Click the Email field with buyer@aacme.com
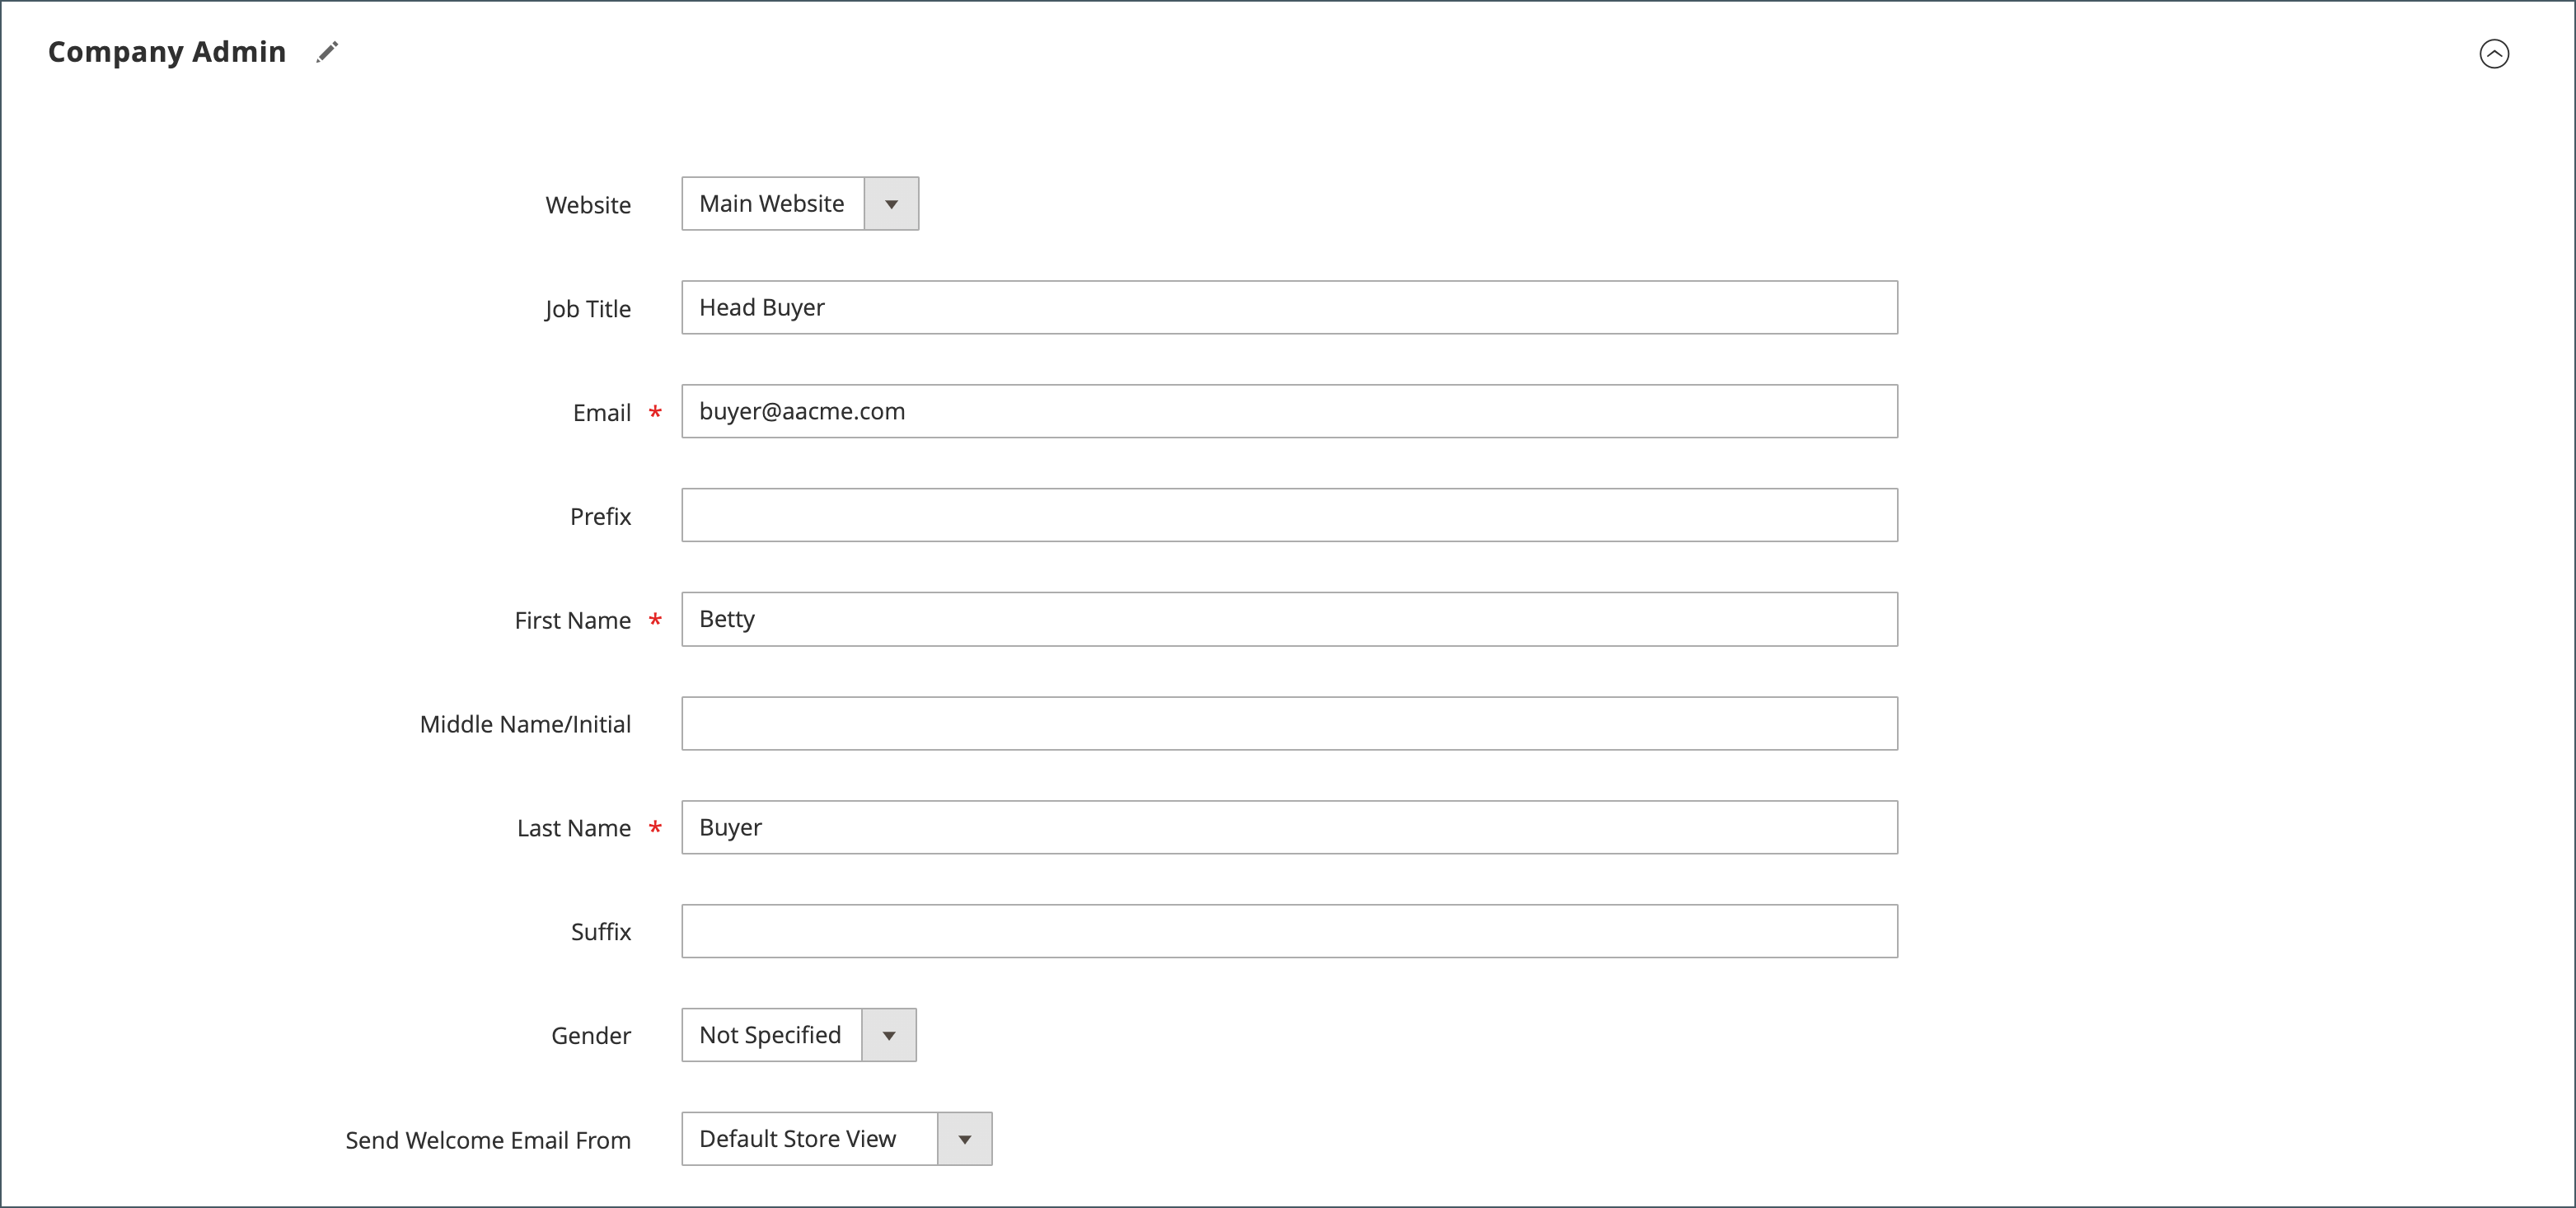 1290,411
